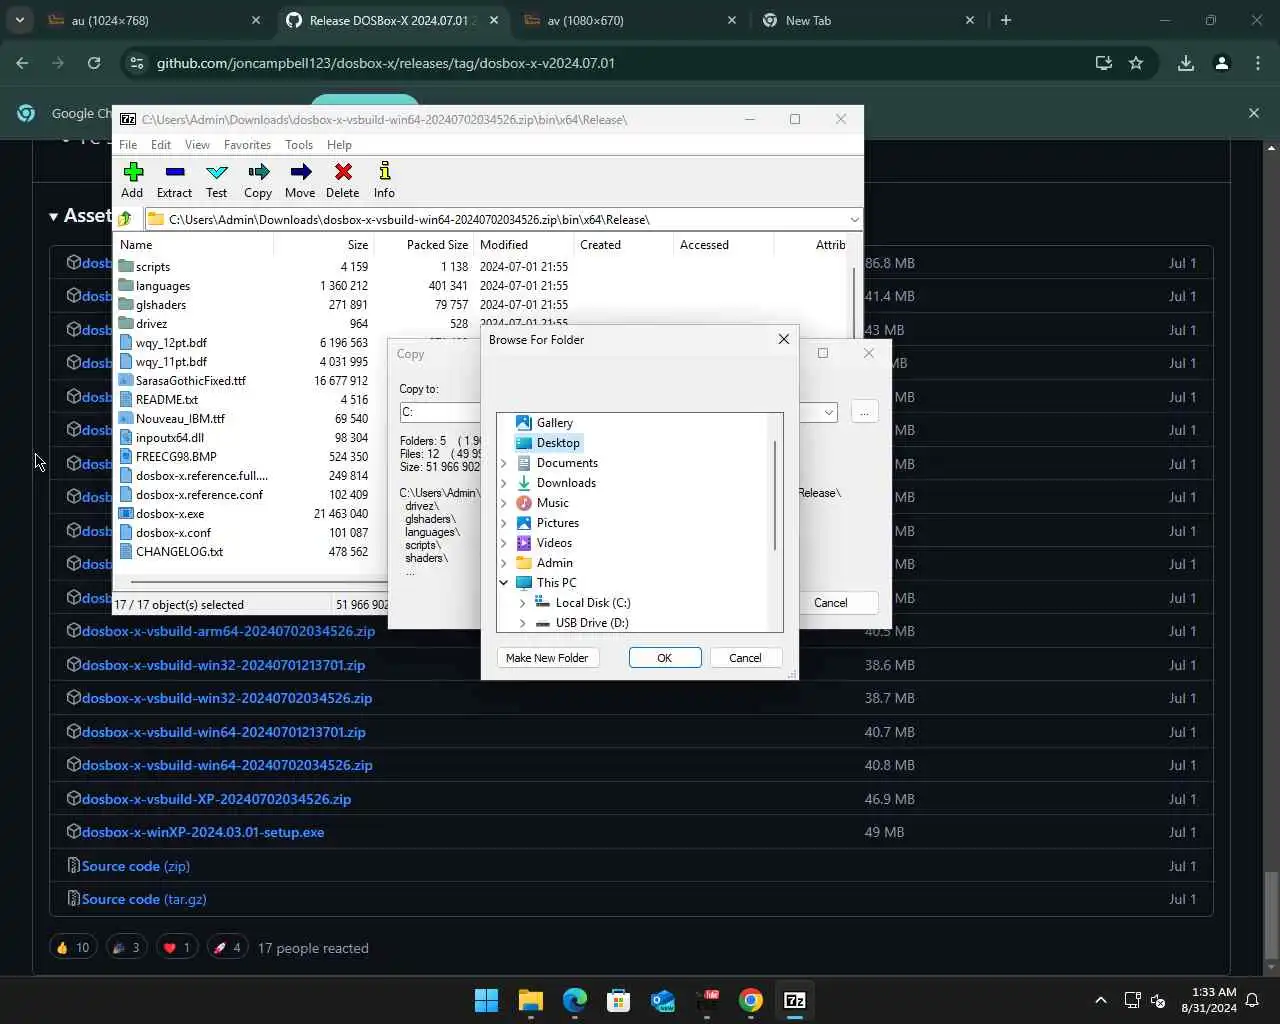This screenshot has height=1024, width=1280.
Task: Switch to the au (1024×768) tab
Action: [x=155, y=20]
